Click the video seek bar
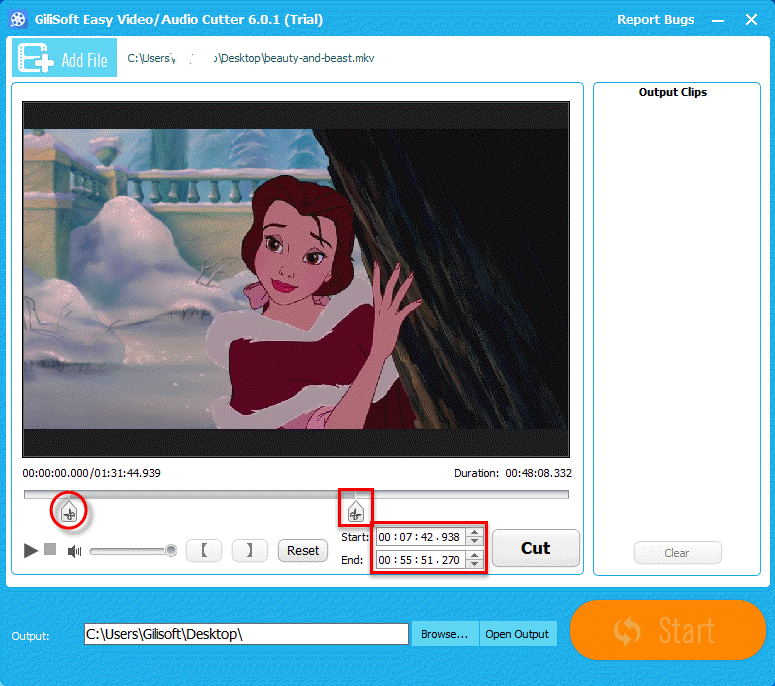 [x=297, y=494]
